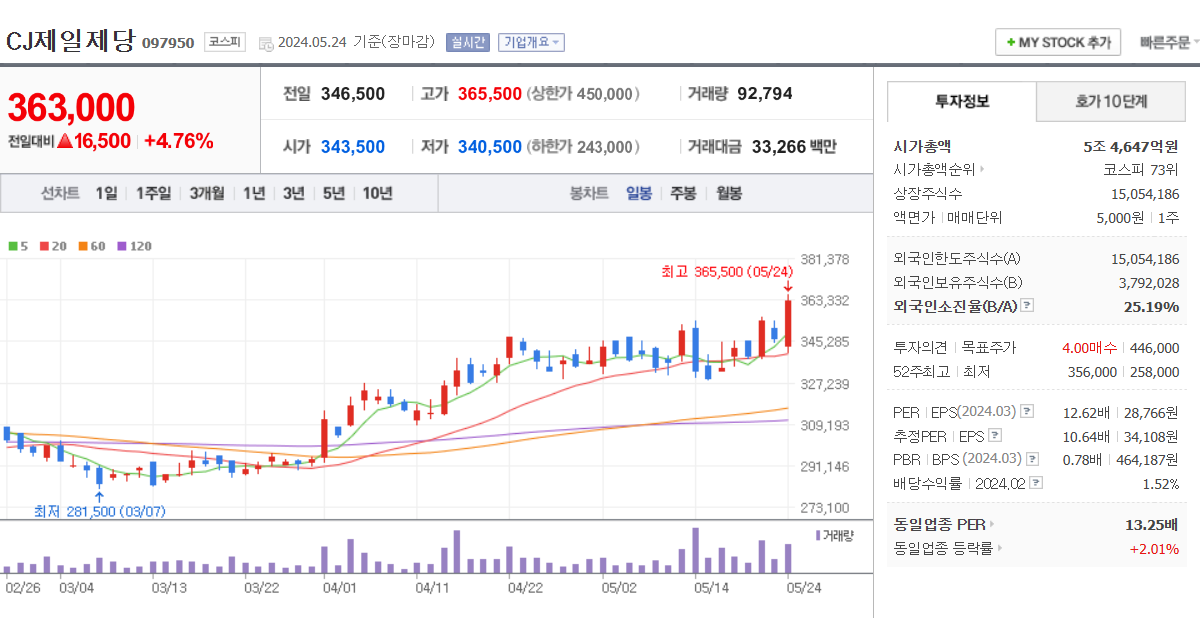
Task: Click the 시가총액 value 5조 4,647억원
Action: [1131, 145]
